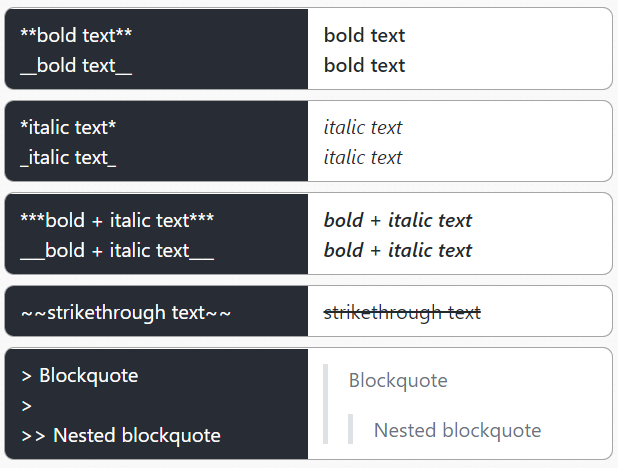Click the ~~strikethrough text~~ code line

126,313
